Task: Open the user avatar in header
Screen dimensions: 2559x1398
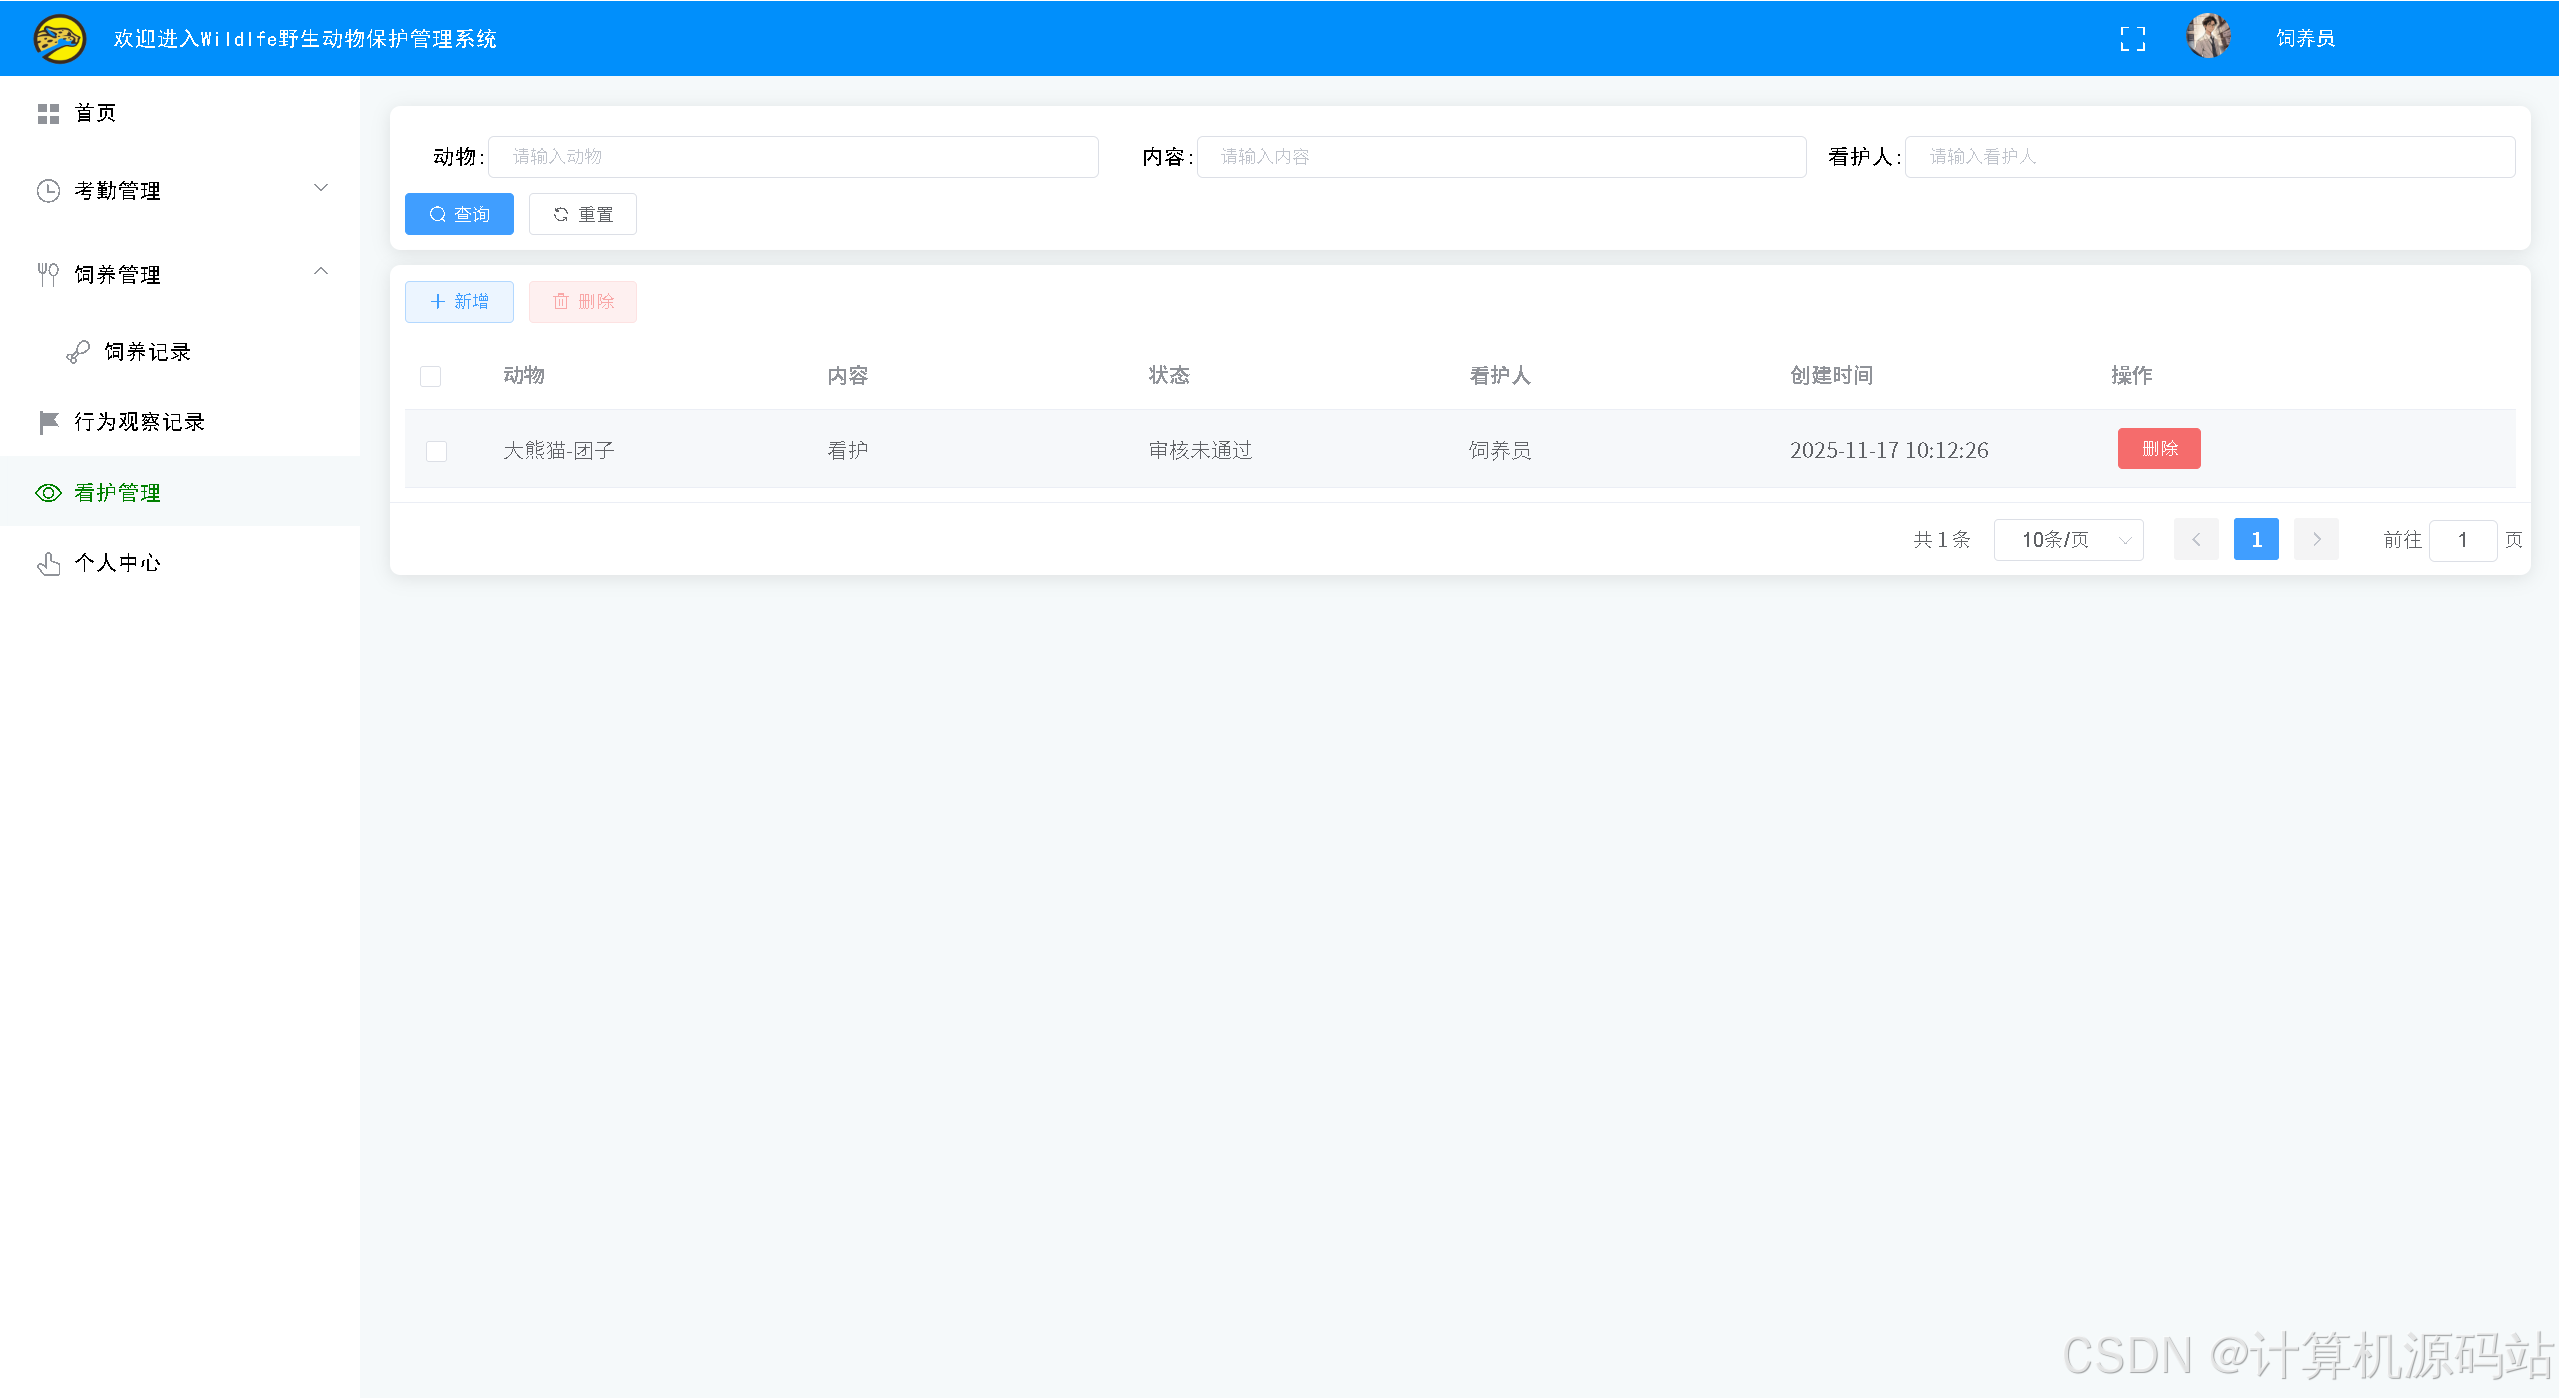Action: (2208, 38)
